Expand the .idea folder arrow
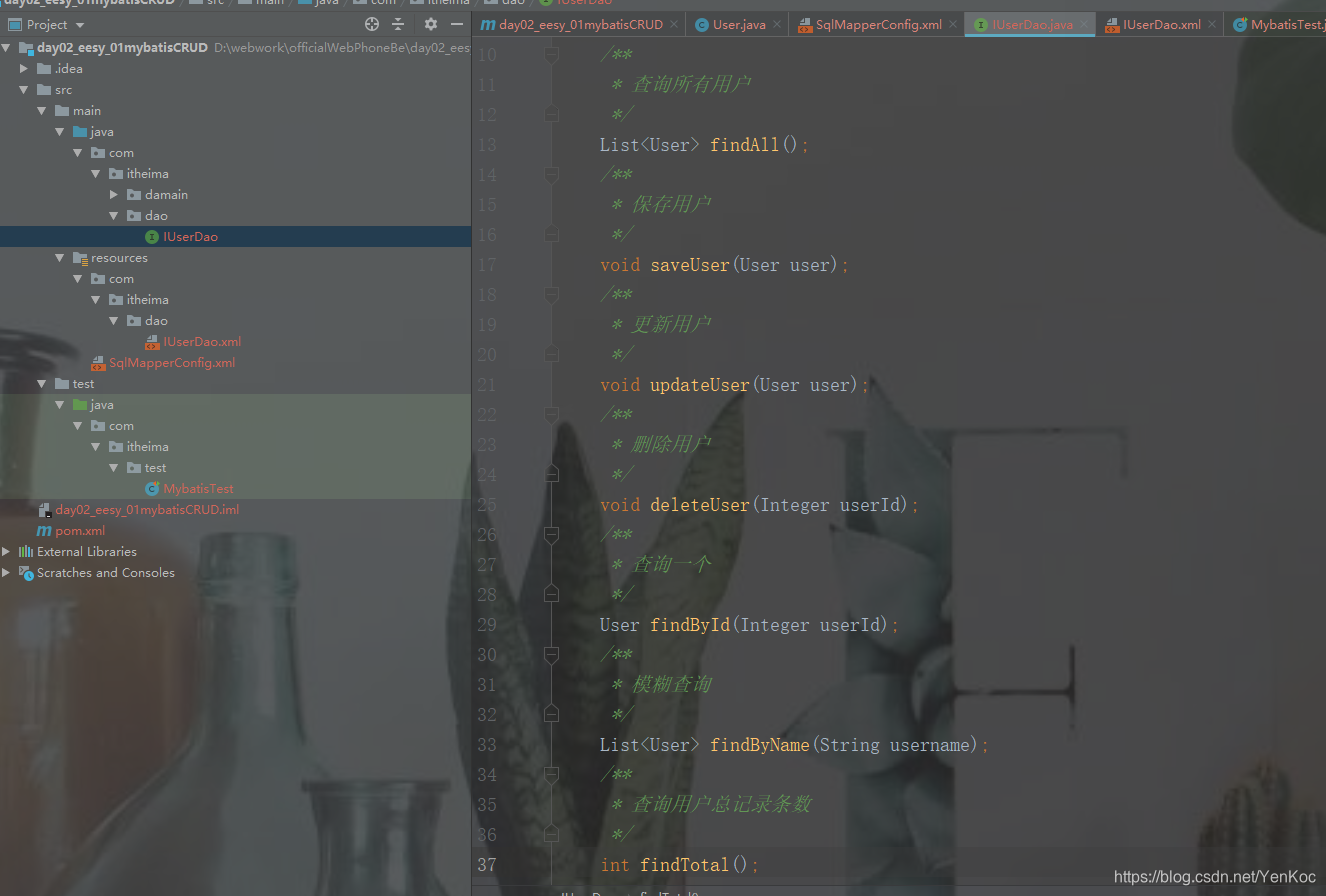Viewport: 1326px width, 896px height. (26, 69)
